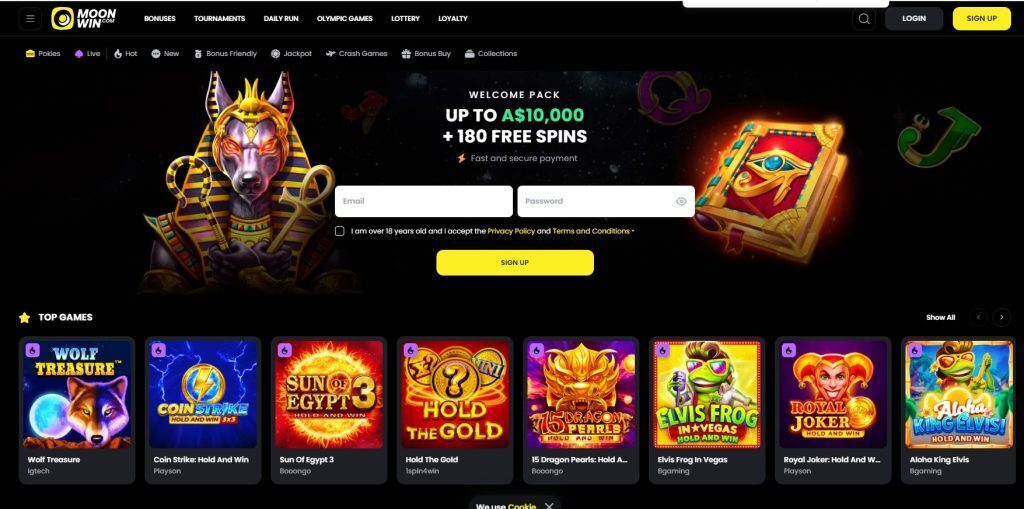Open Crash Games category
Viewport: 1024px width, 509px height.
pyautogui.click(x=357, y=54)
